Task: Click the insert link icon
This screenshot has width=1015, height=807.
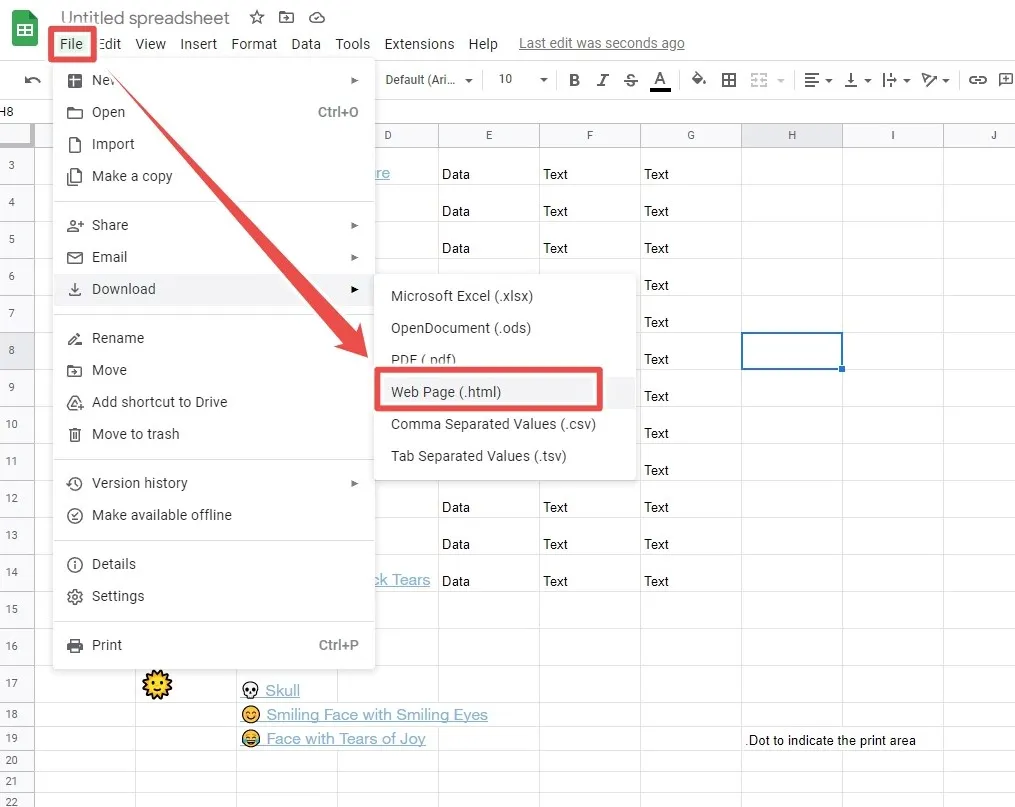Action: pos(977,80)
